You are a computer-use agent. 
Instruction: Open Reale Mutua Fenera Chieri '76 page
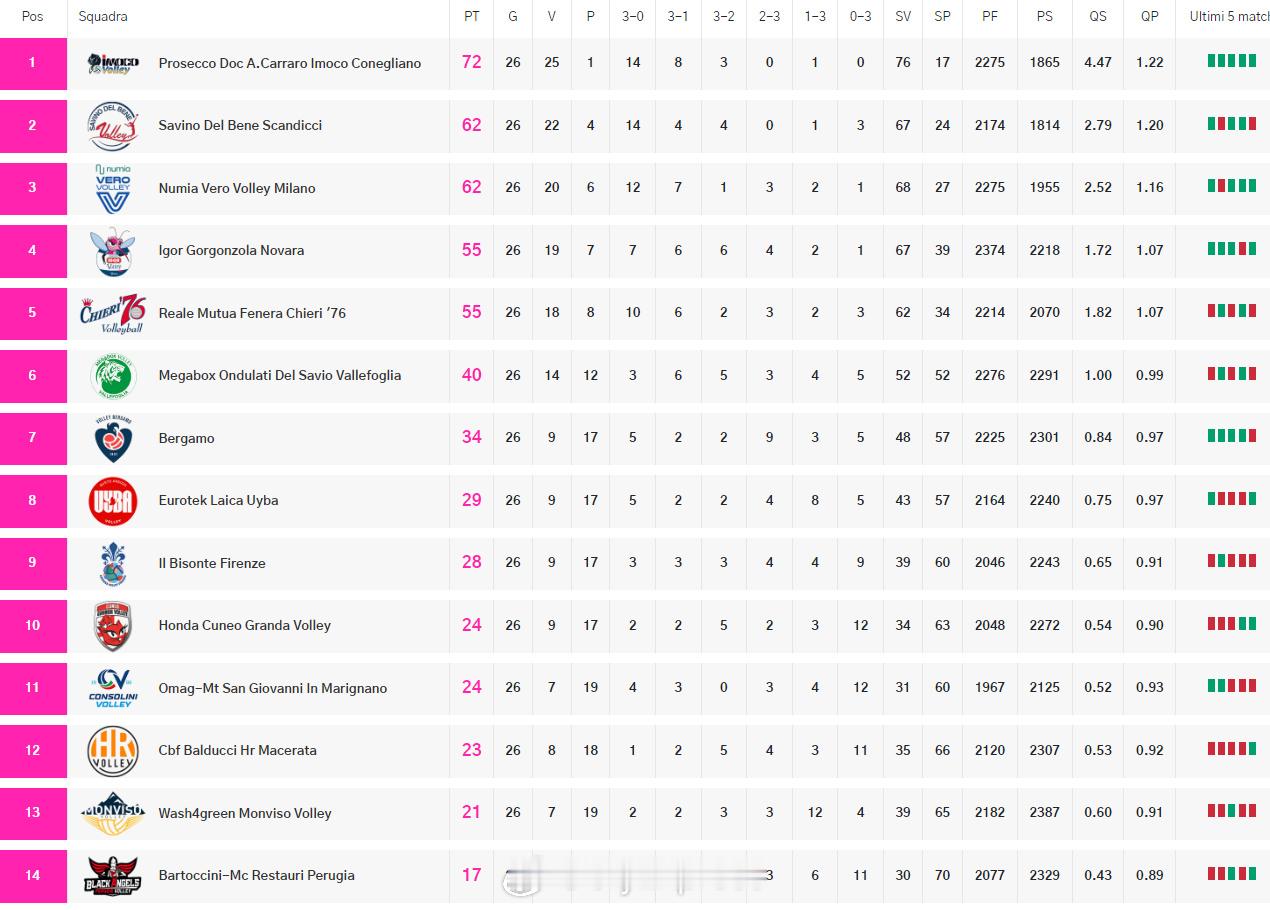click(x=252, y=313)
